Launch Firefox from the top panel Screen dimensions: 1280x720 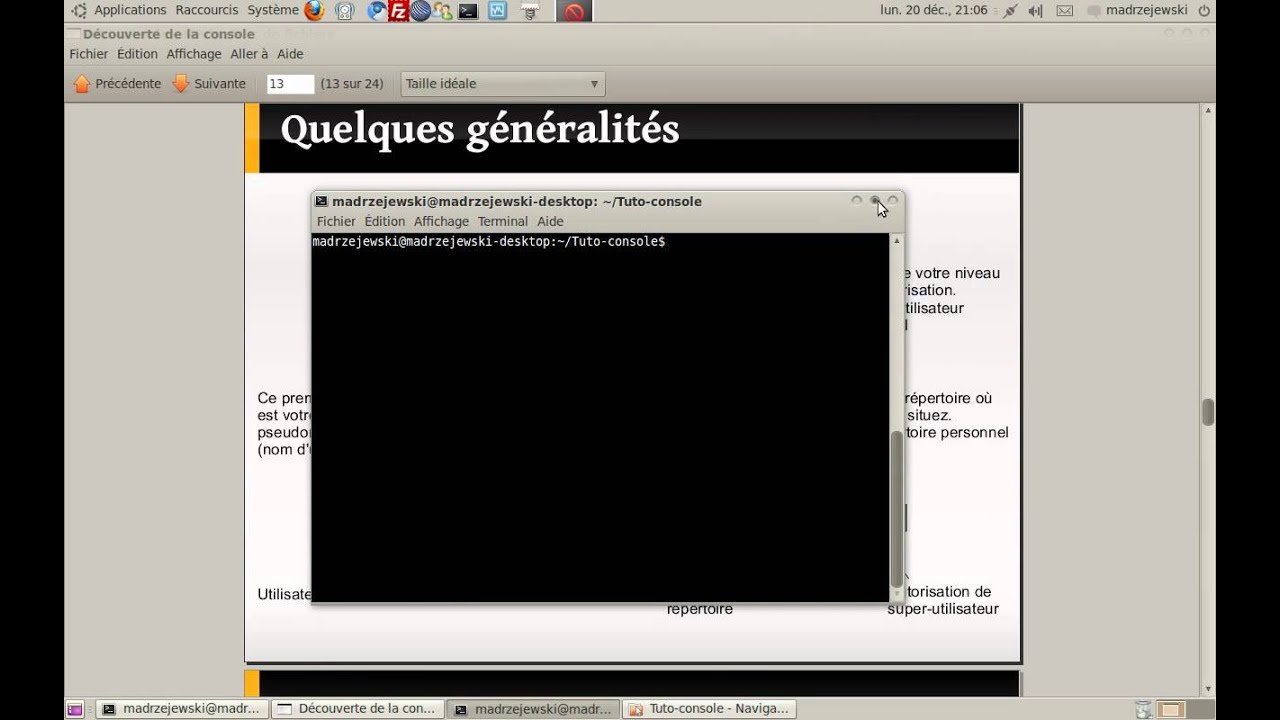314,11
